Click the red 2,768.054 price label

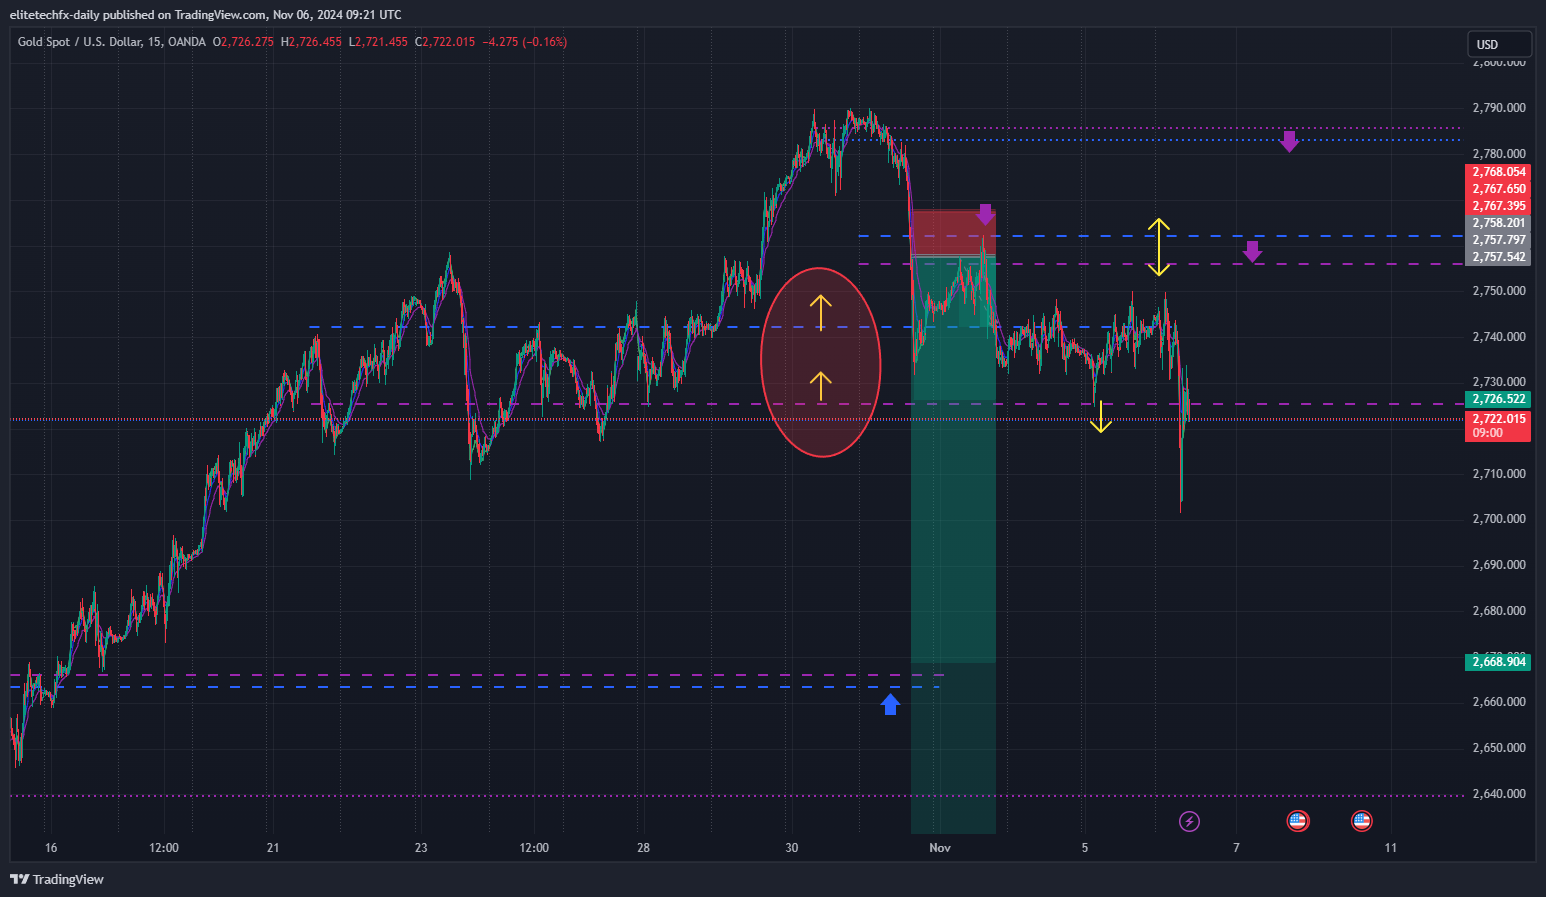[x=1497, y=172]
